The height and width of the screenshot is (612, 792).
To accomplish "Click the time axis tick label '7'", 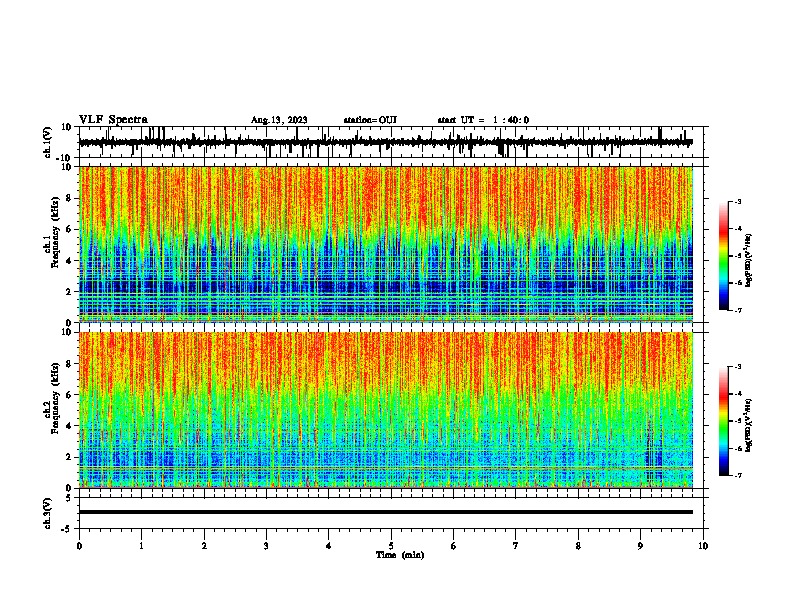I will point(516,546).
